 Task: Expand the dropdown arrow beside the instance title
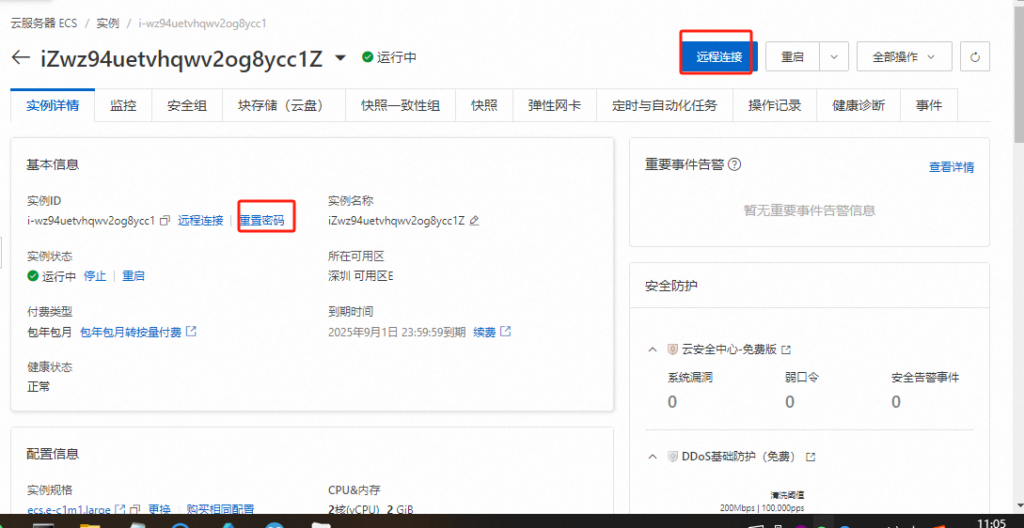[340, 57]
